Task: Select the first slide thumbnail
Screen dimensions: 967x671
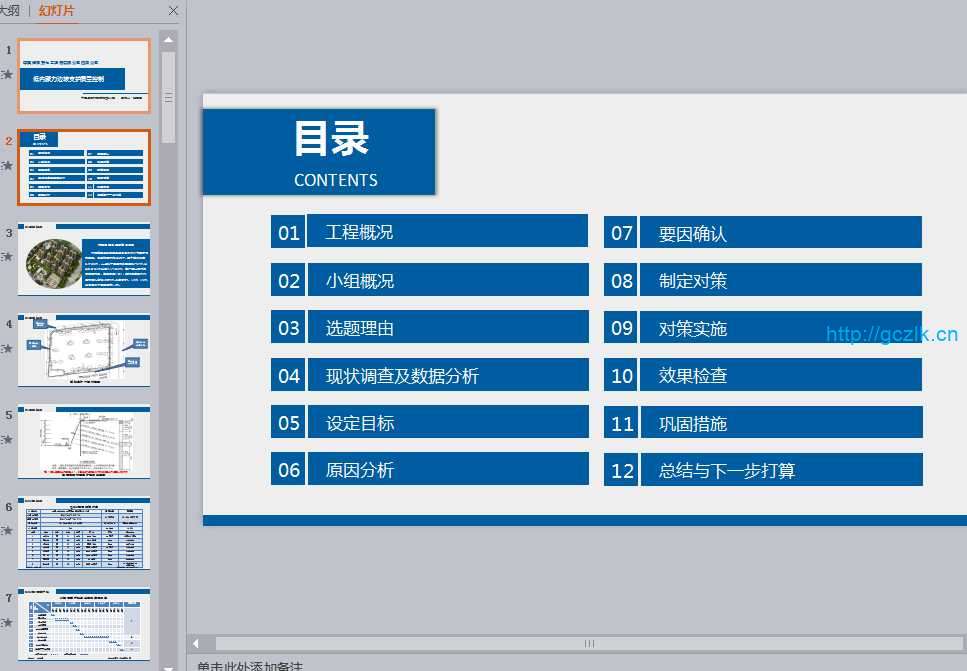Action: [84, 76]
